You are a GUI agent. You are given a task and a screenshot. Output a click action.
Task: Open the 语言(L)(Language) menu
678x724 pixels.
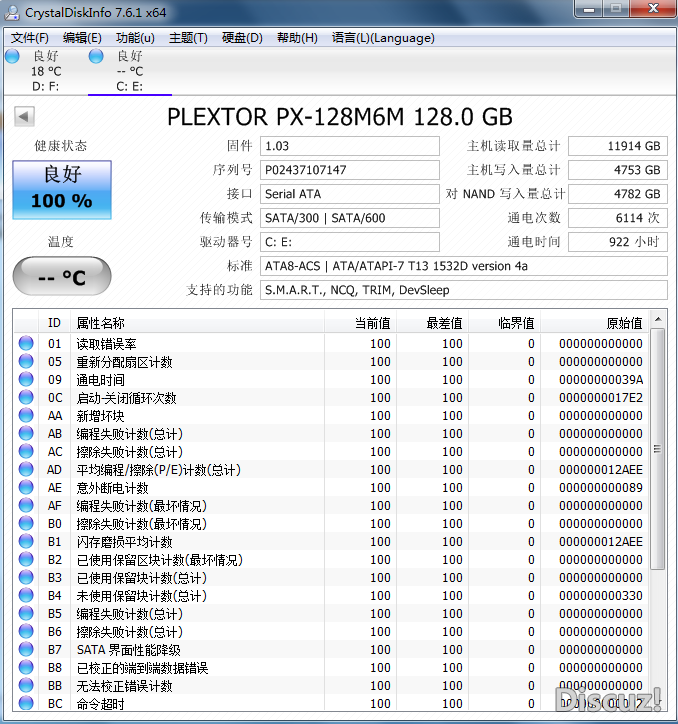click(x=383, y=38)
